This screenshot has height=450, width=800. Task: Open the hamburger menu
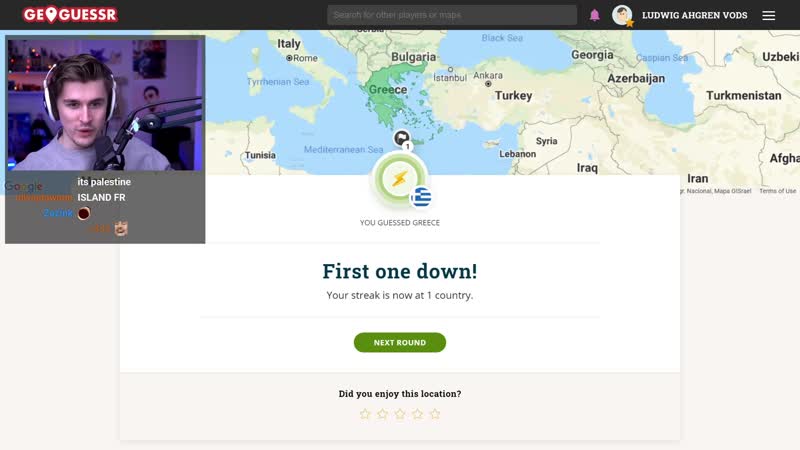(x=768, y=15)
